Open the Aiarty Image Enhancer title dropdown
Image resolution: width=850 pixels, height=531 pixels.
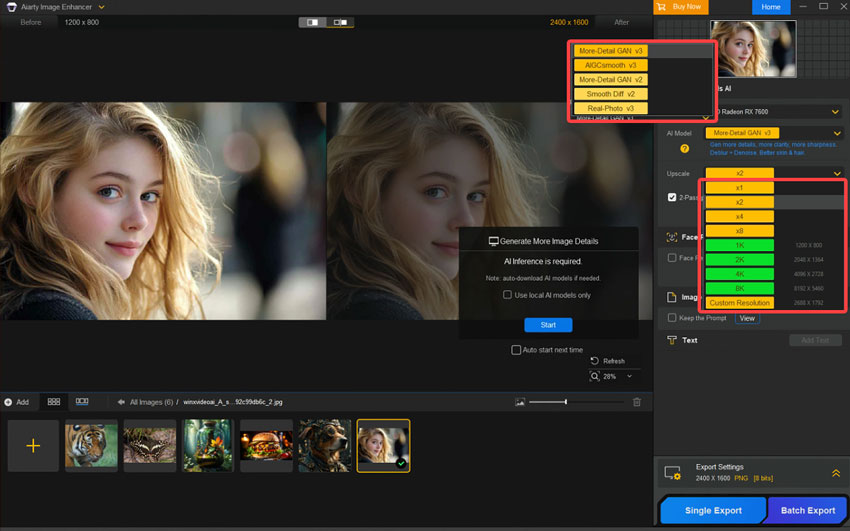[x=102, y=7]
